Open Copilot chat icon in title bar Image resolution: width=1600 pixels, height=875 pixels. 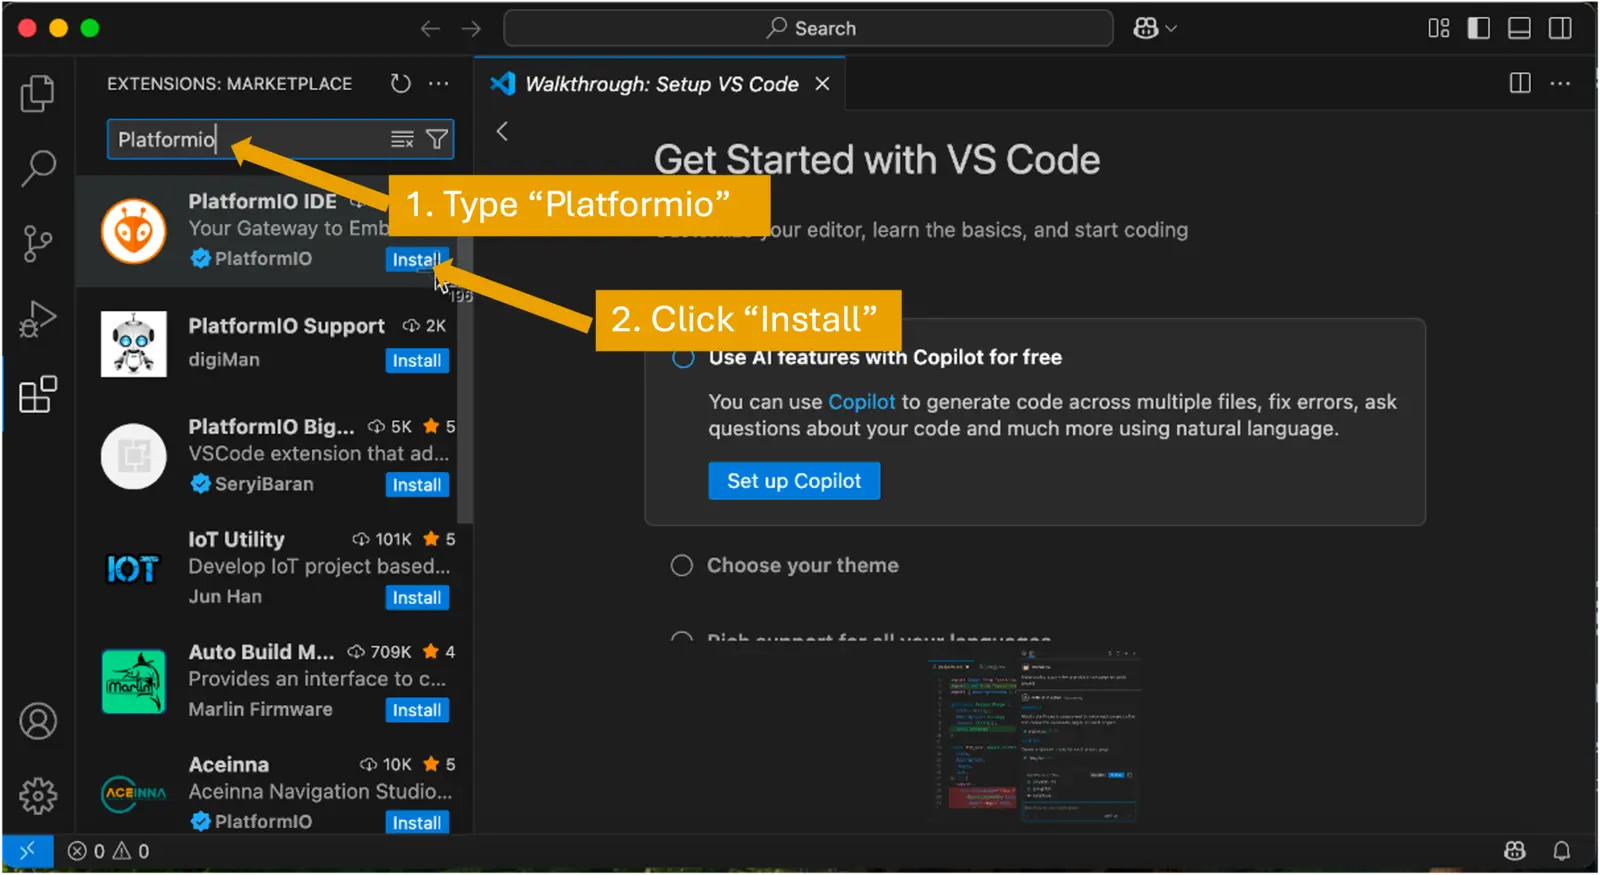click(x=1146, y=29)
